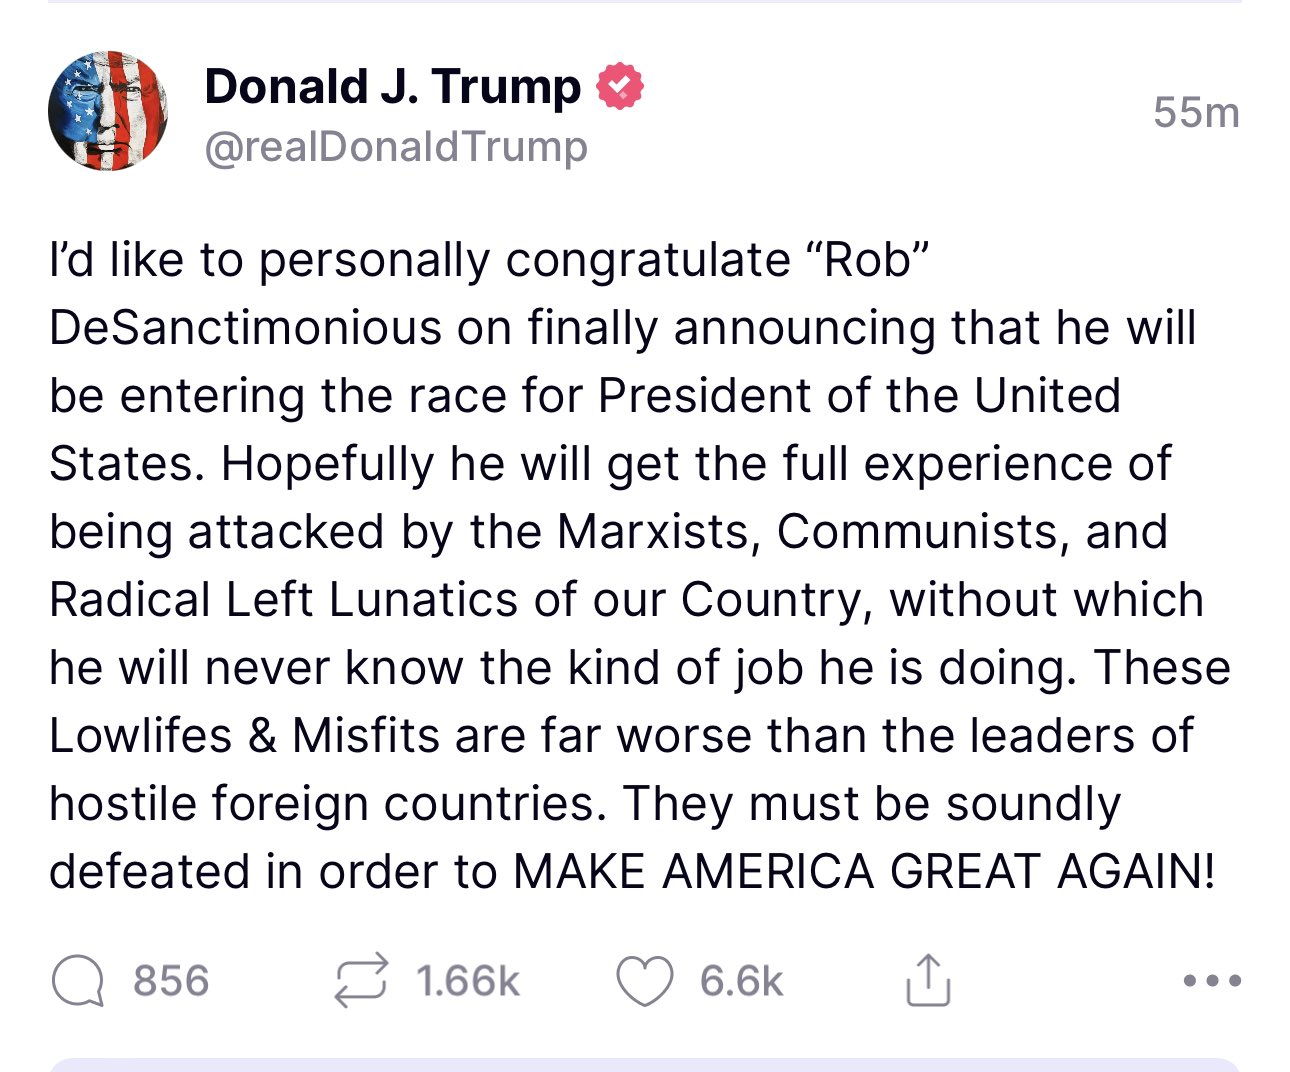Click the 6.6k likes count
Viewport: 1290px width, 1072px height.
click(741, 981)
